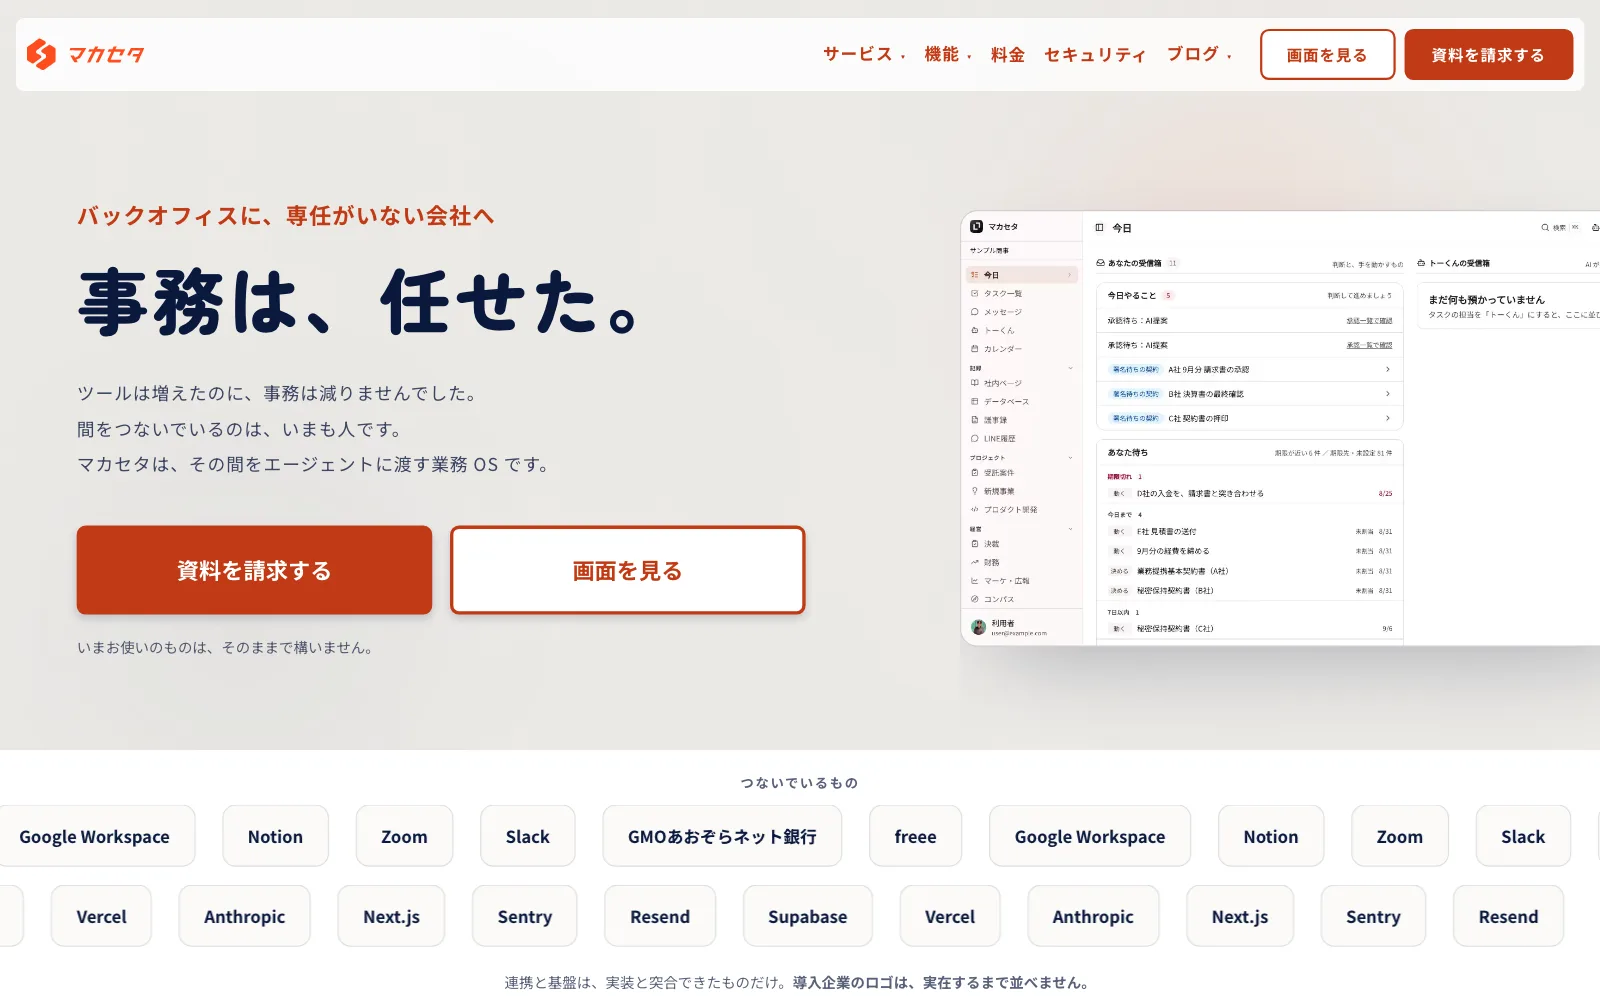Image resolution: width=1600 pixels, height=1000 pixels.
Task: Click the app logo icon beside マカセタ in preview
Action: 976,227
